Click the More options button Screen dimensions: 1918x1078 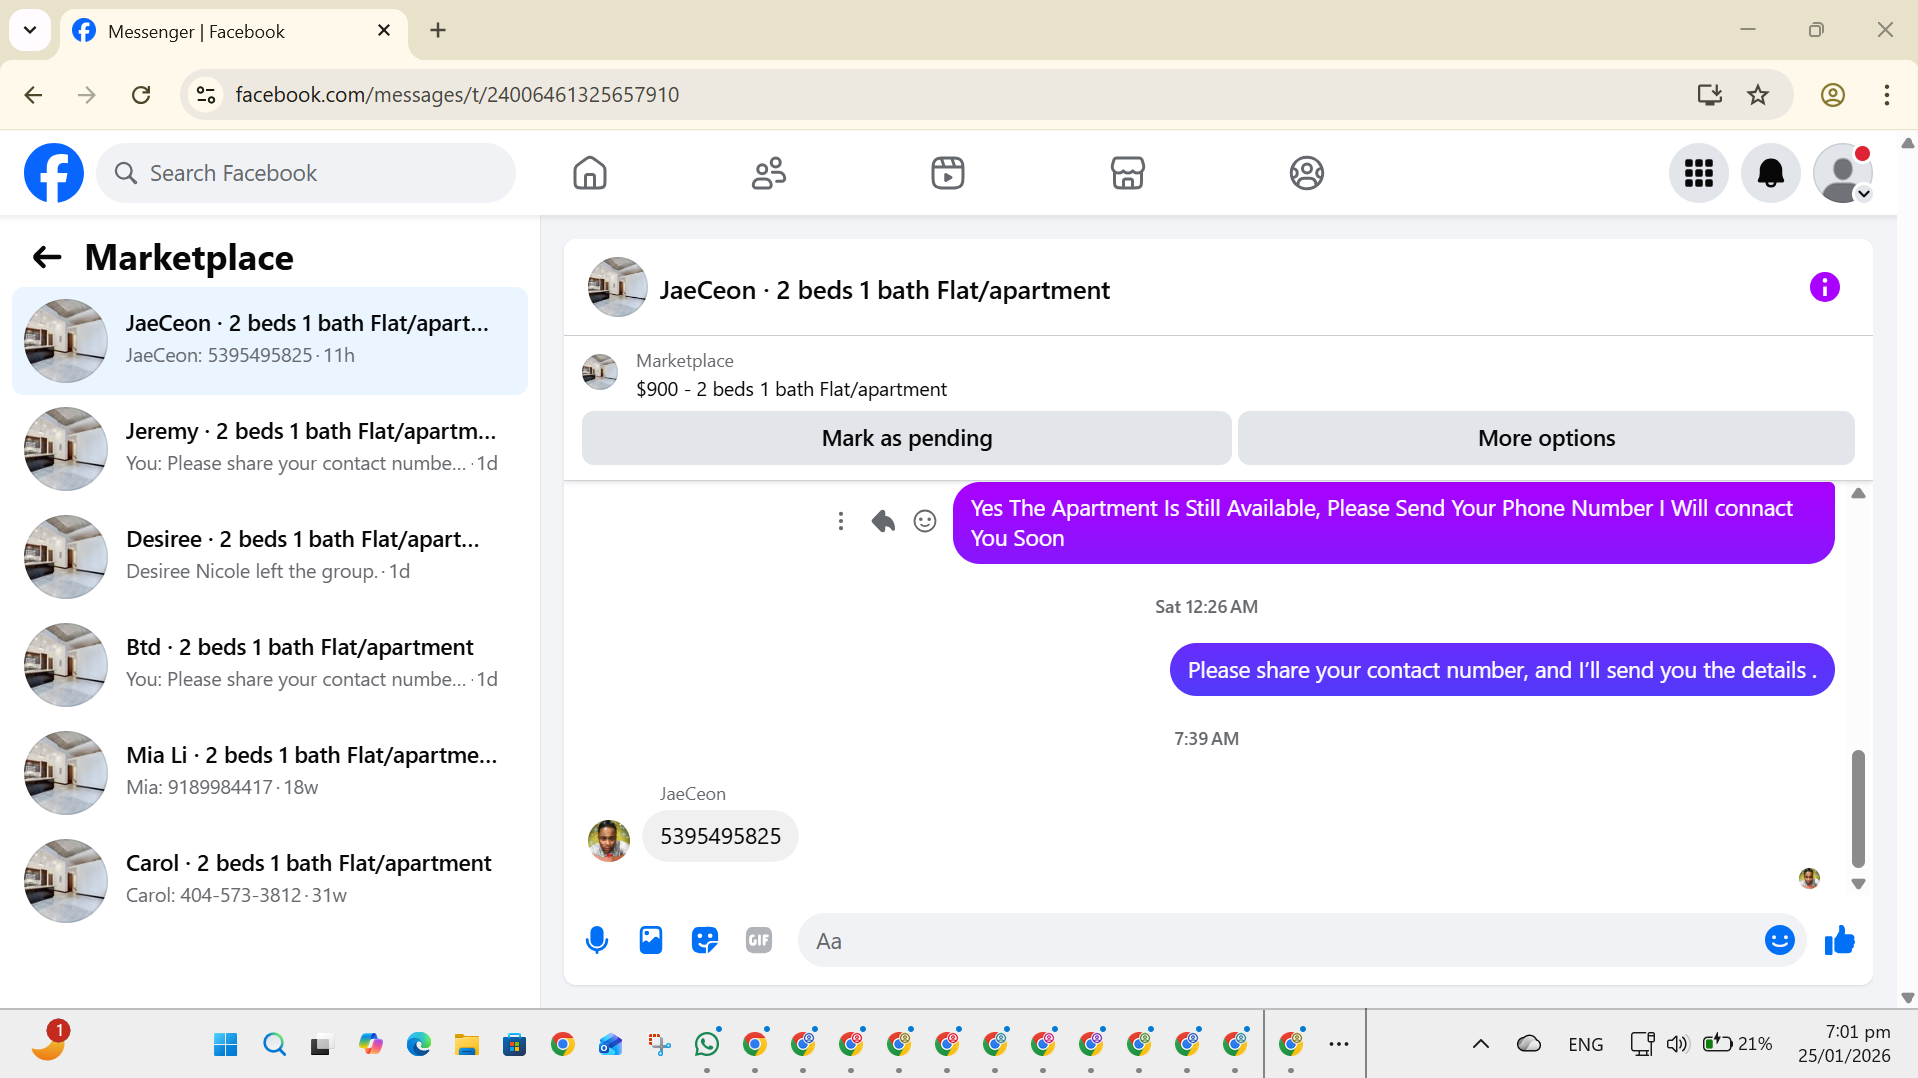point(1546,438)
